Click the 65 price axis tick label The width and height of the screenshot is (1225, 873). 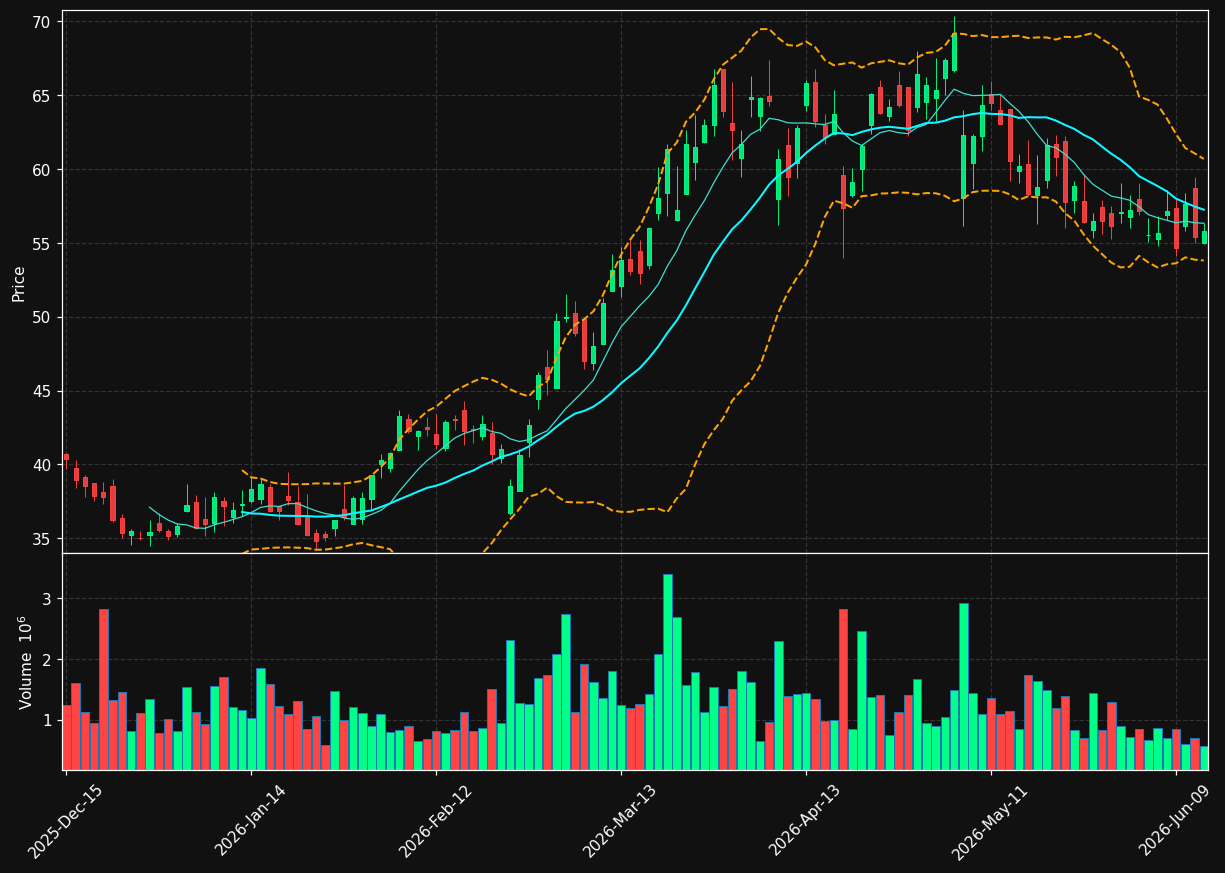coord(43,96)
